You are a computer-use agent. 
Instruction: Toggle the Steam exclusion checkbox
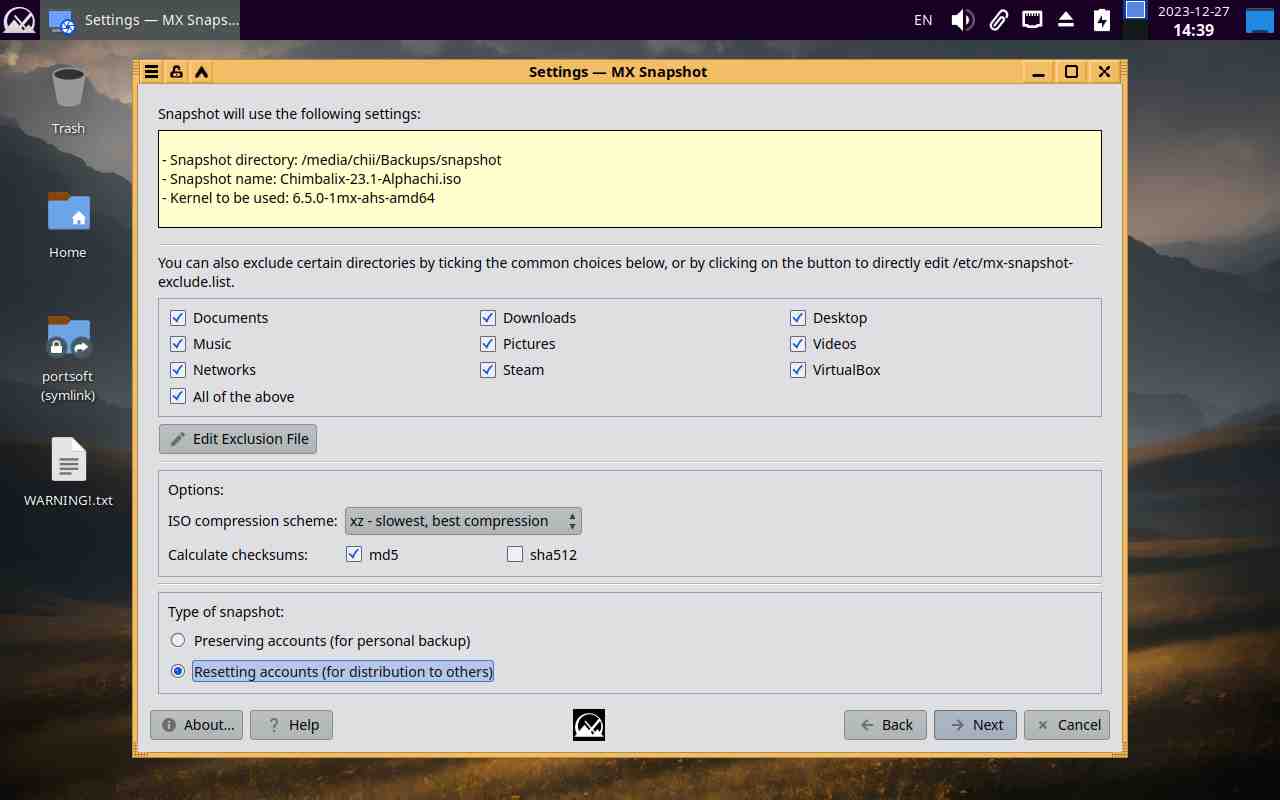488,370
